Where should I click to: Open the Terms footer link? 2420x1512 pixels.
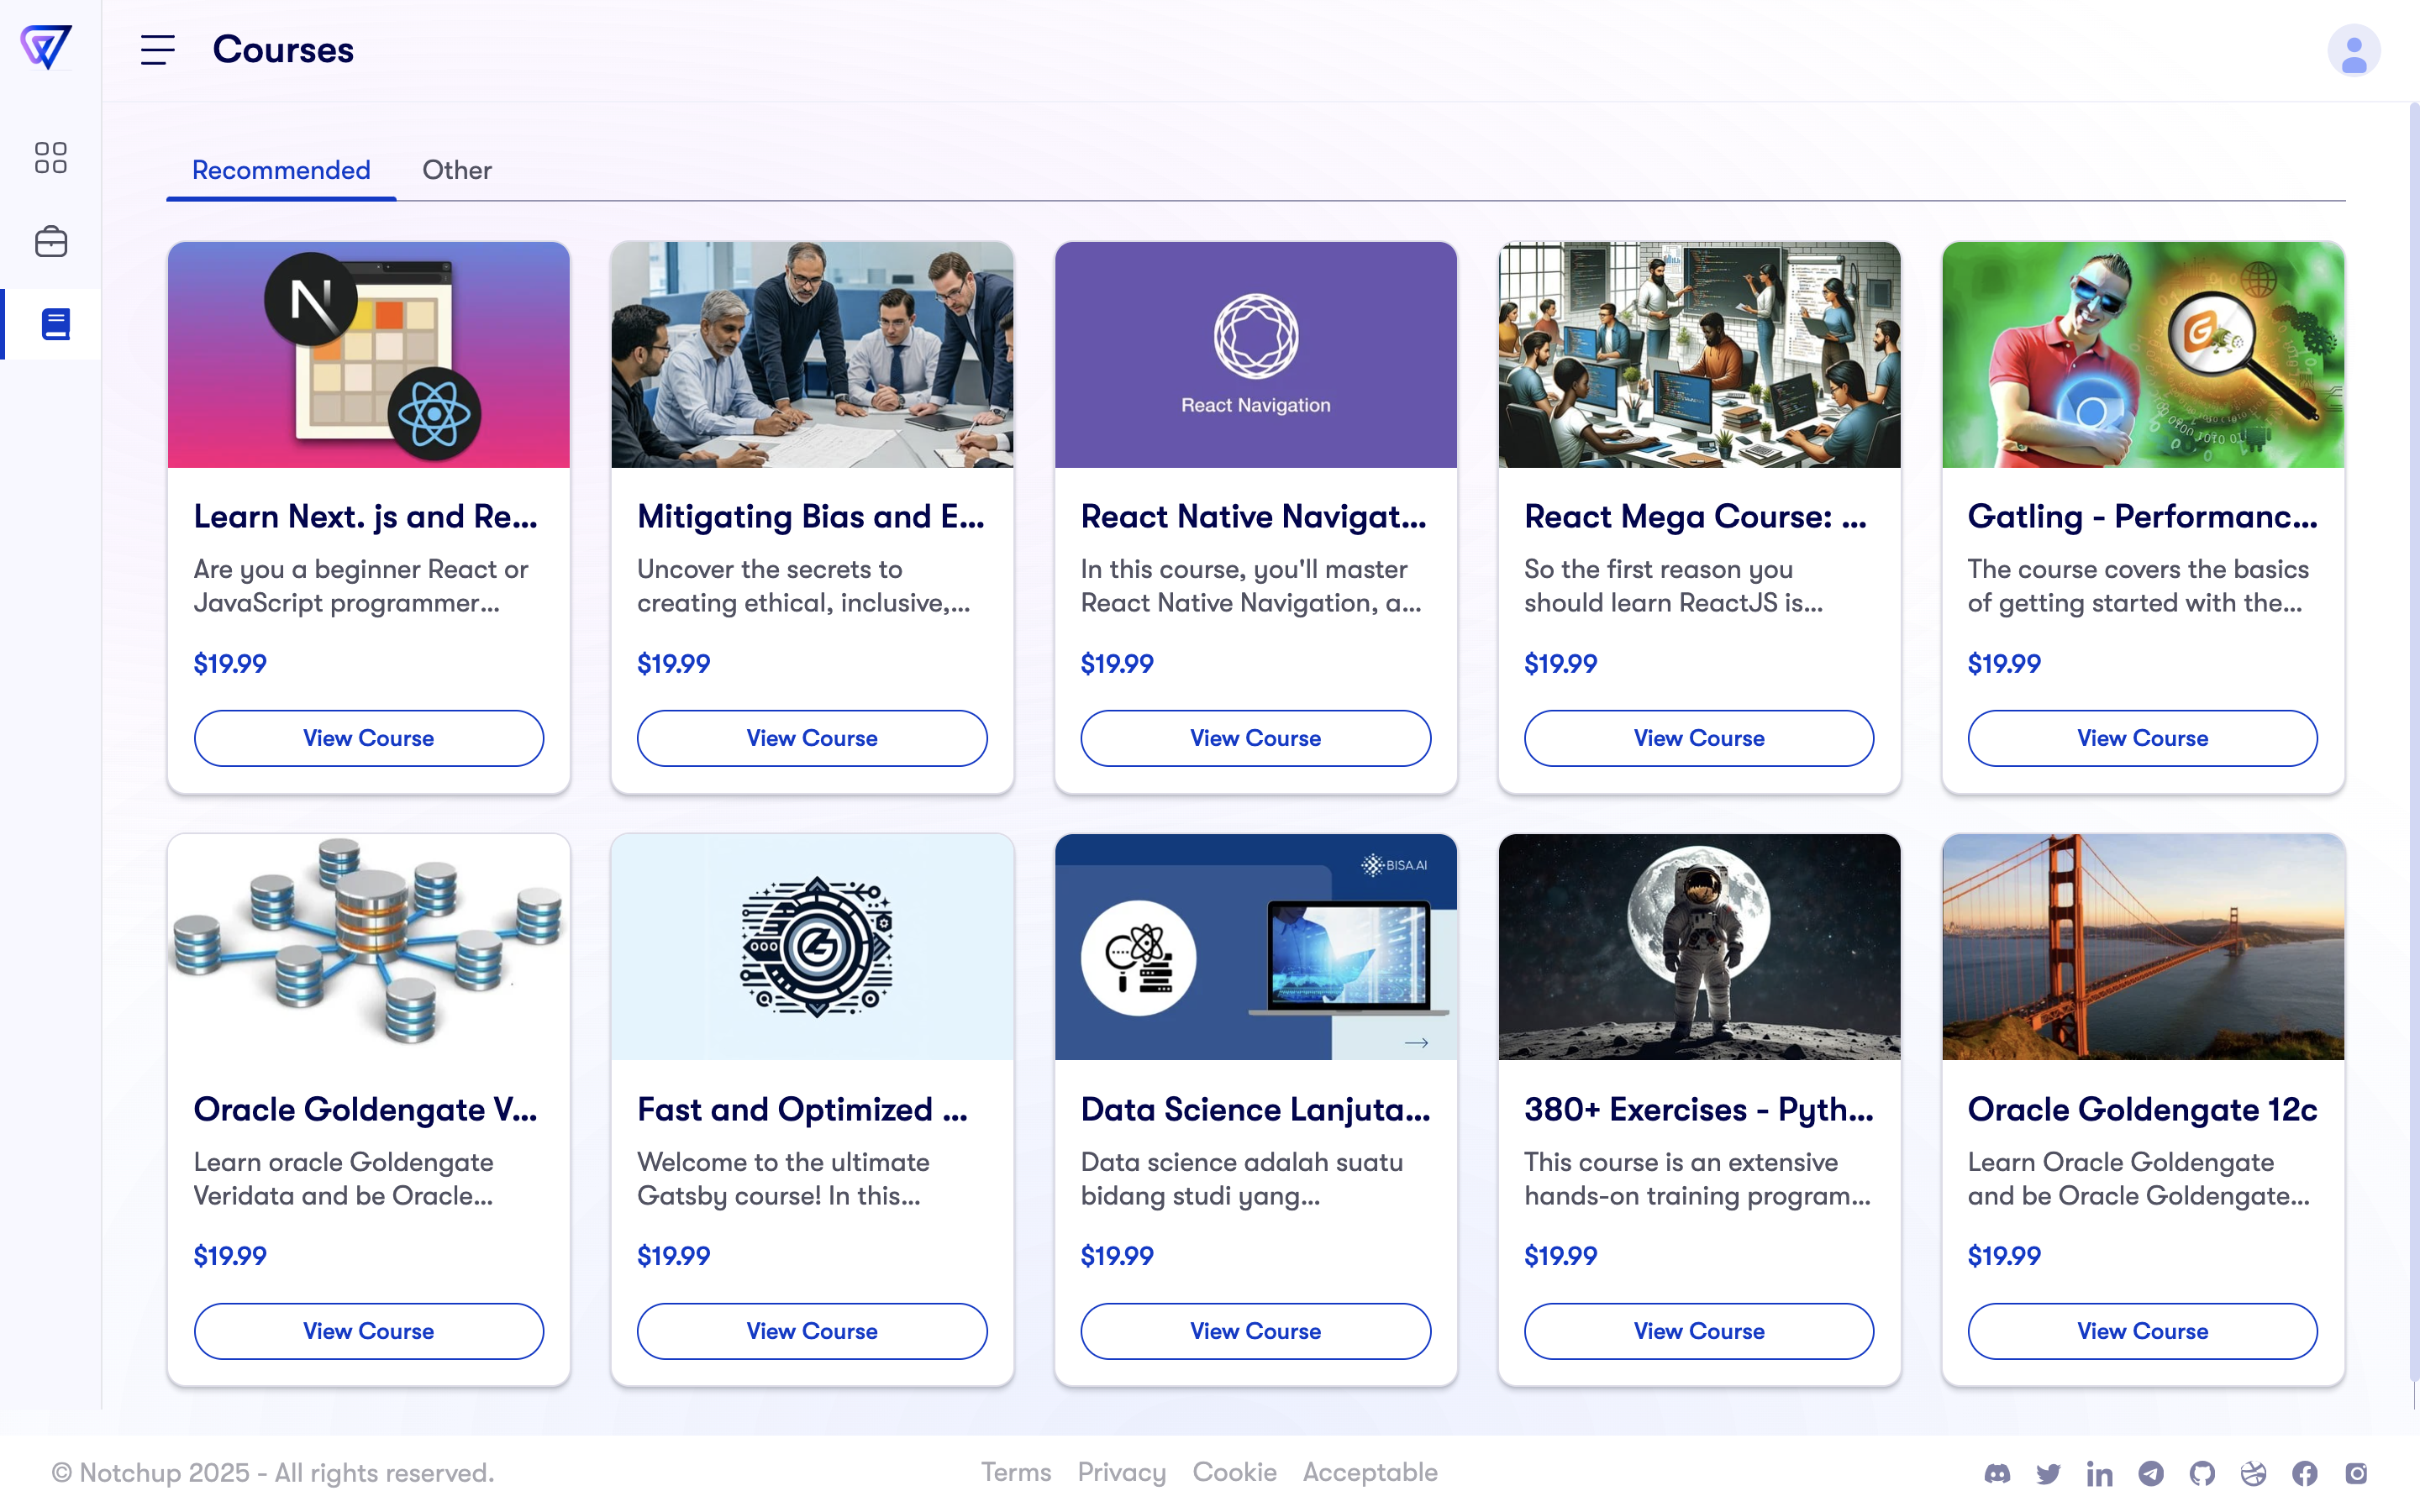click(1015, 1472)
